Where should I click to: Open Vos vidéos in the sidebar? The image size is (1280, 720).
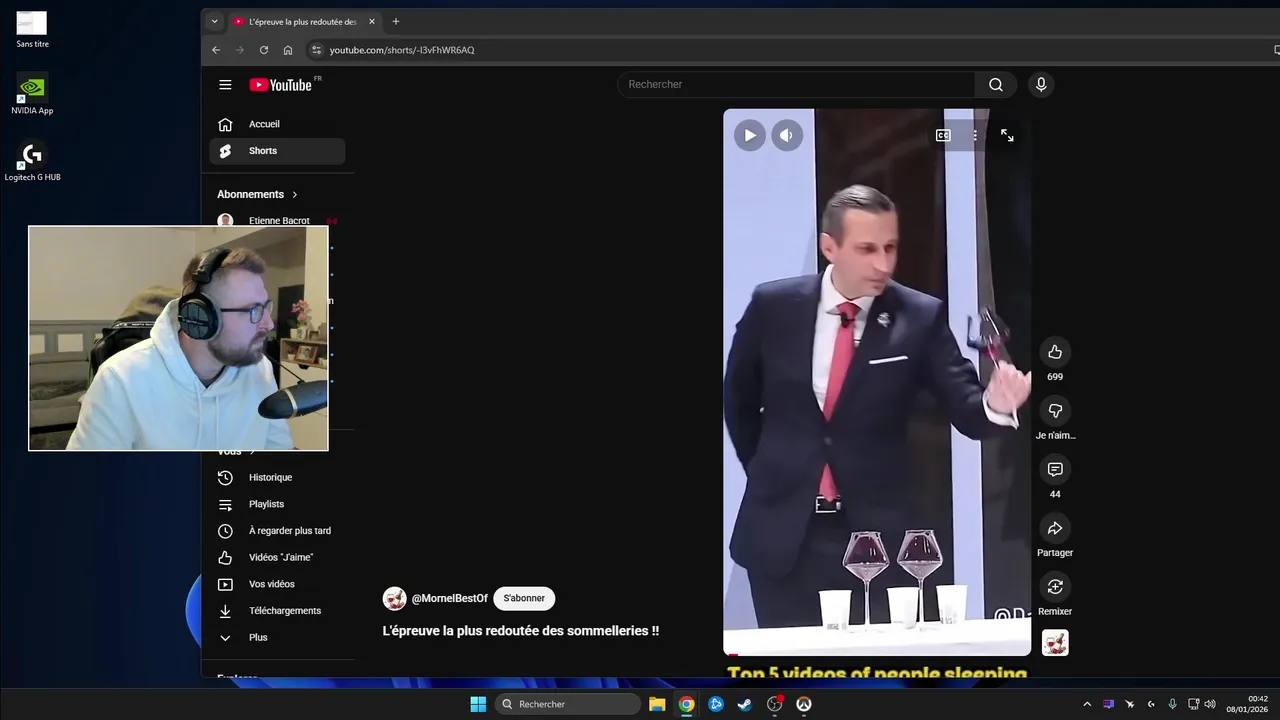277,584
